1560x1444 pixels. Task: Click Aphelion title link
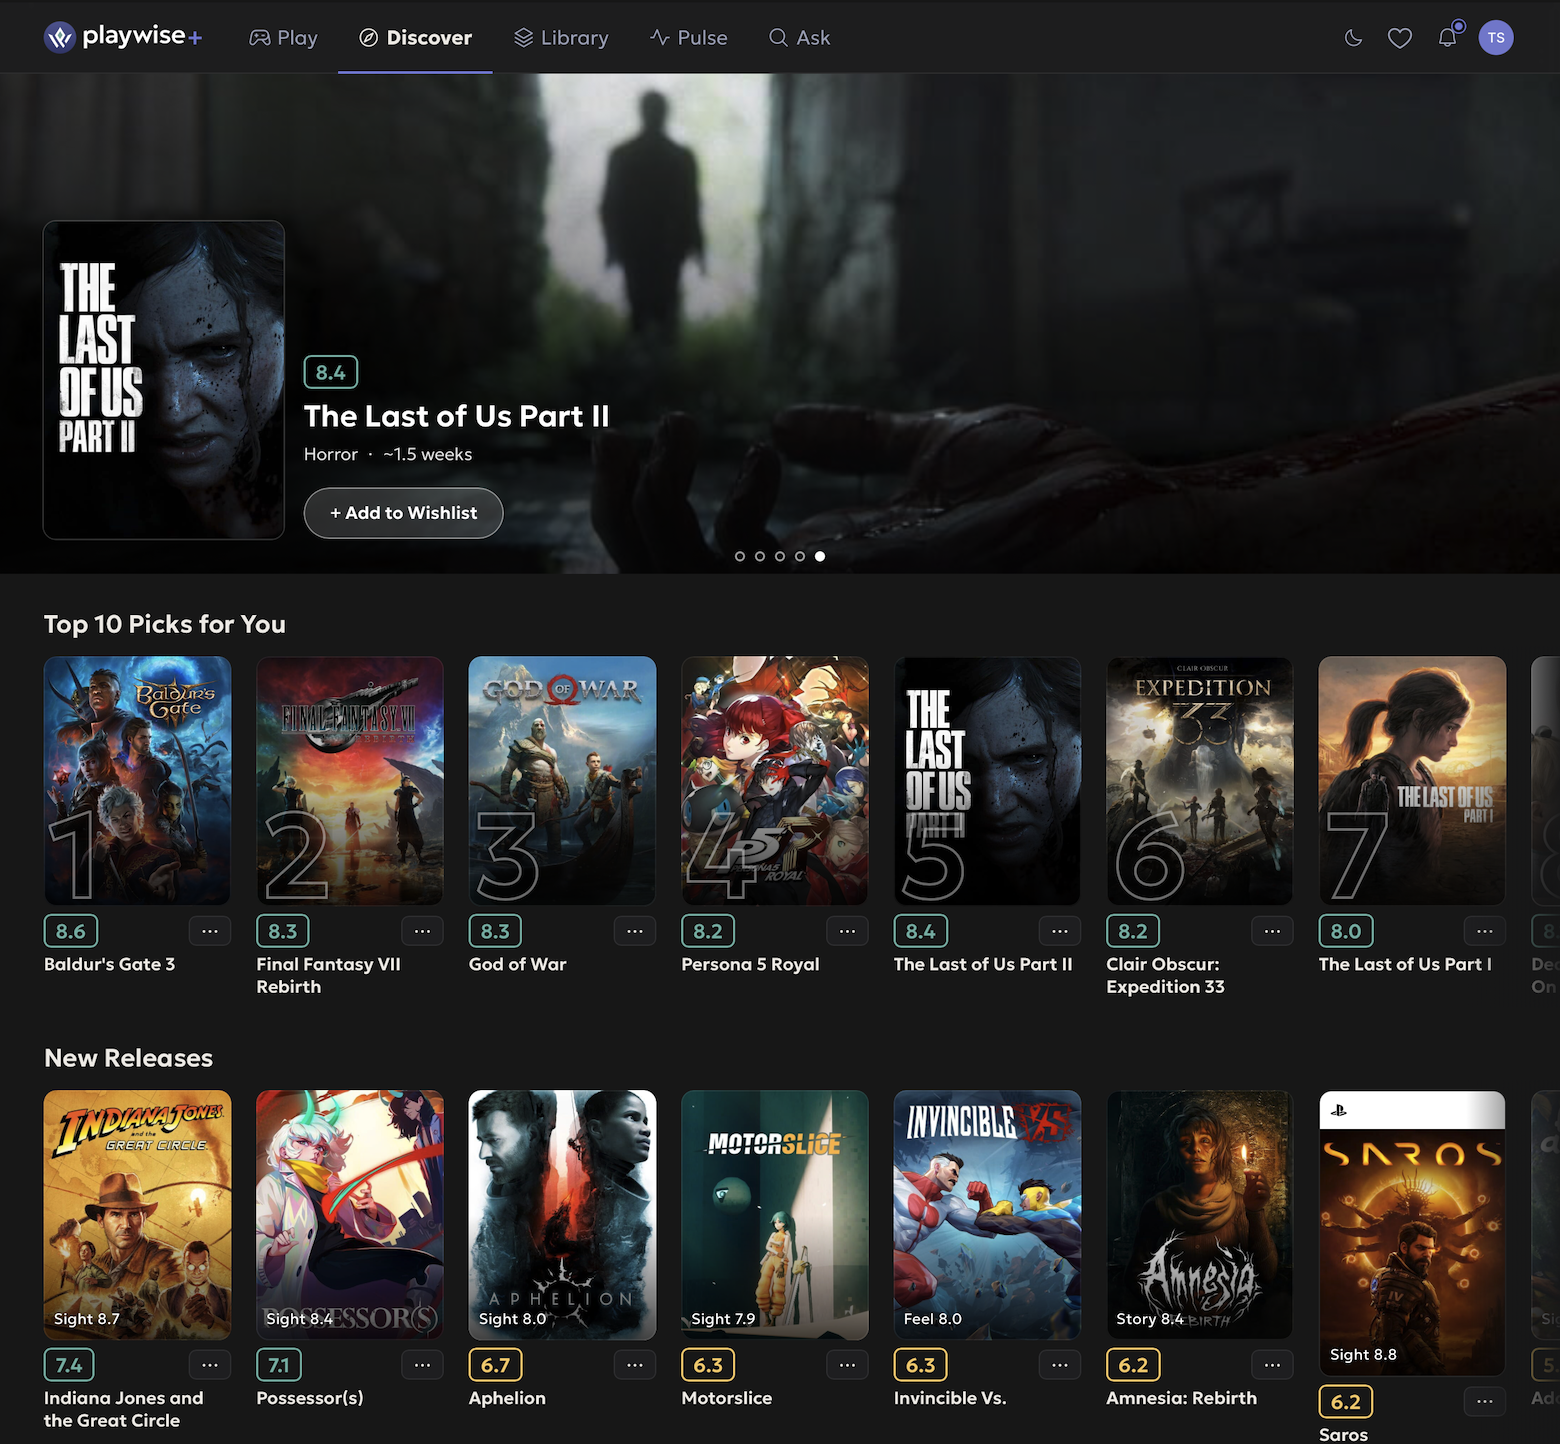click(508, 1398)
